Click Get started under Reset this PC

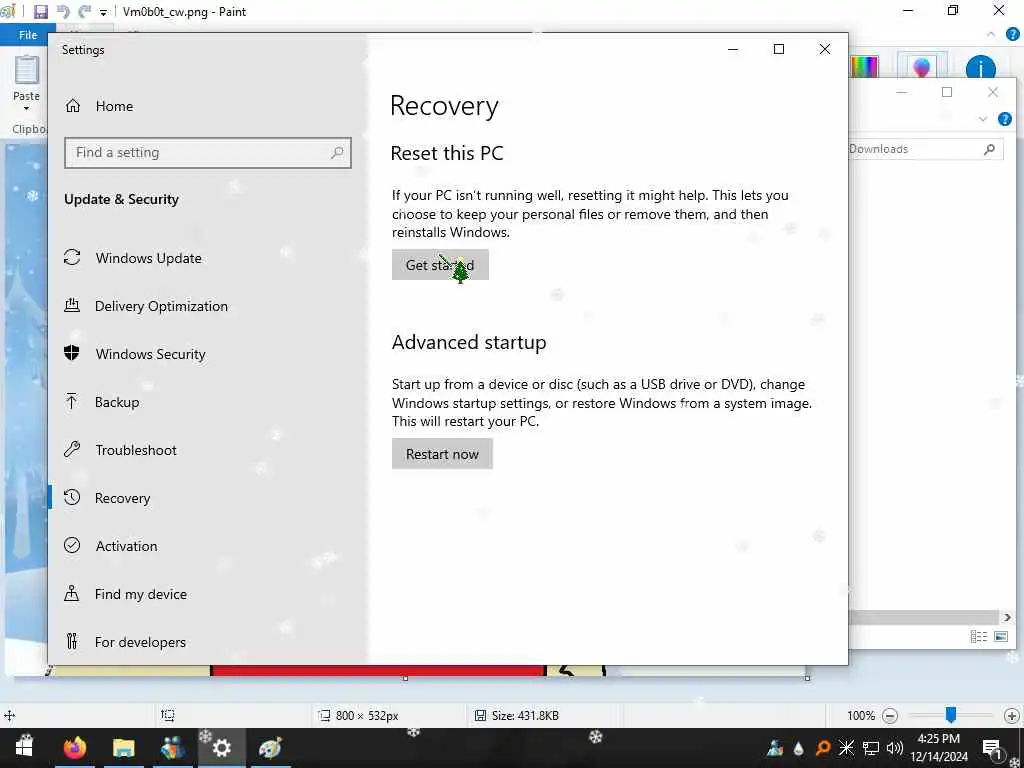[440, 264]
